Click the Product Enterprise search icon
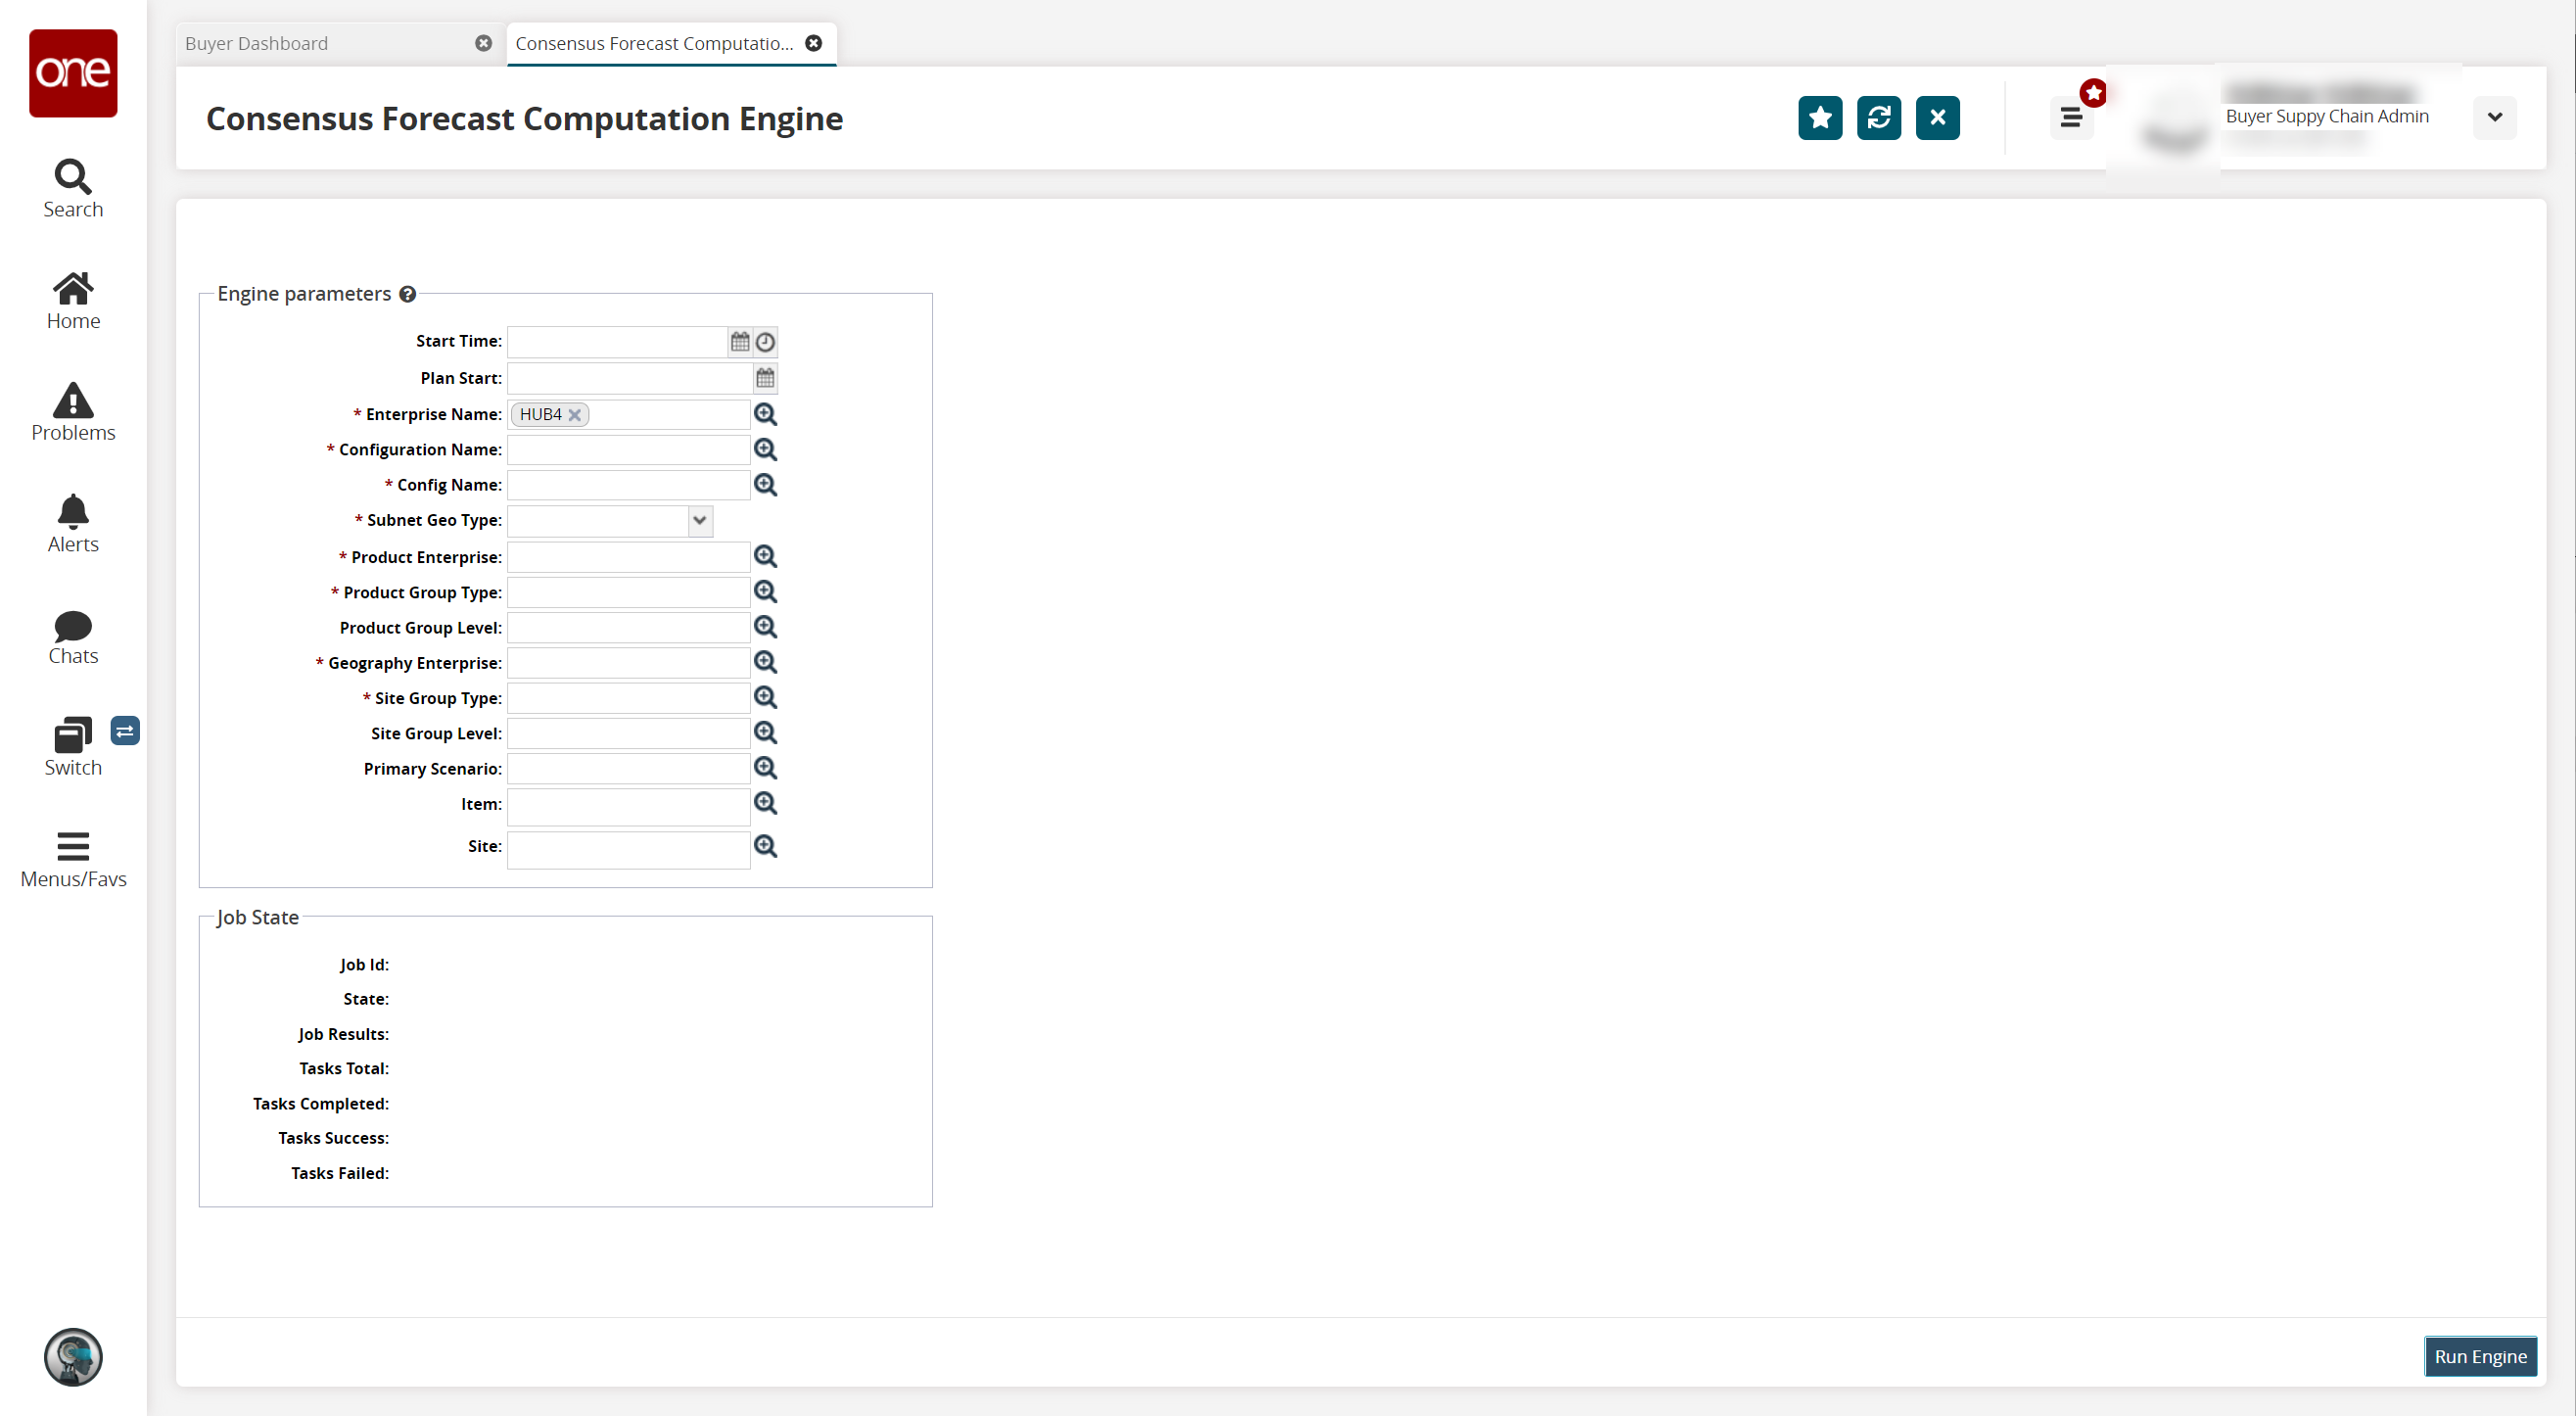Screen dimensions: 2576x1416 click(x=765, y=556)
